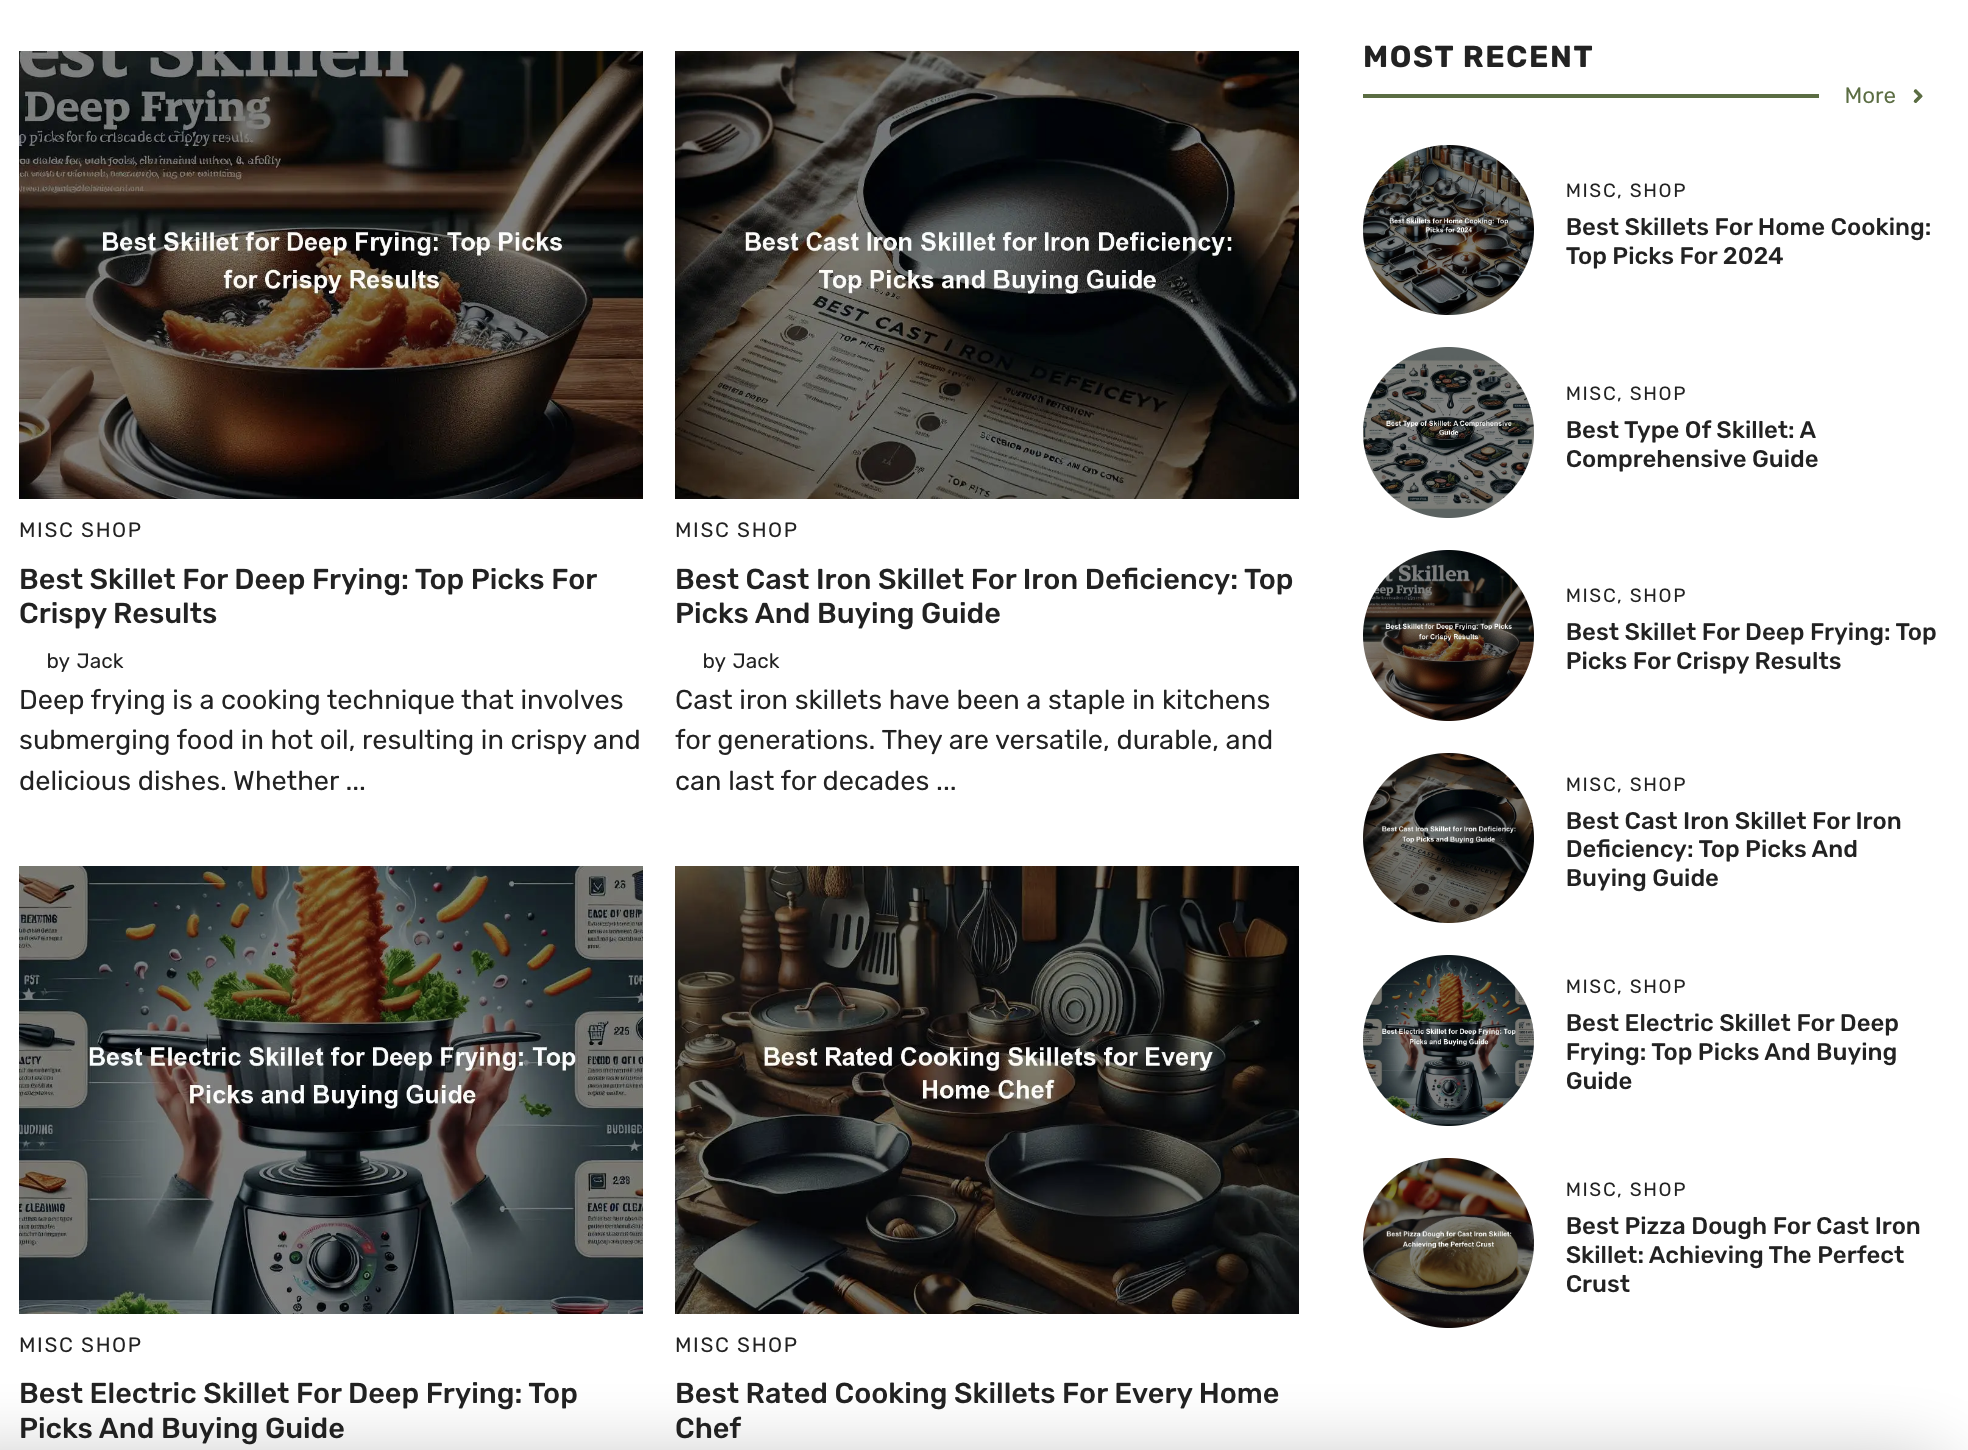The width and height of the screenshot is (1968, 1450).
Task: Click the deep frying skillet featured image
Action: pyautogui.click(x=331, y=275)
